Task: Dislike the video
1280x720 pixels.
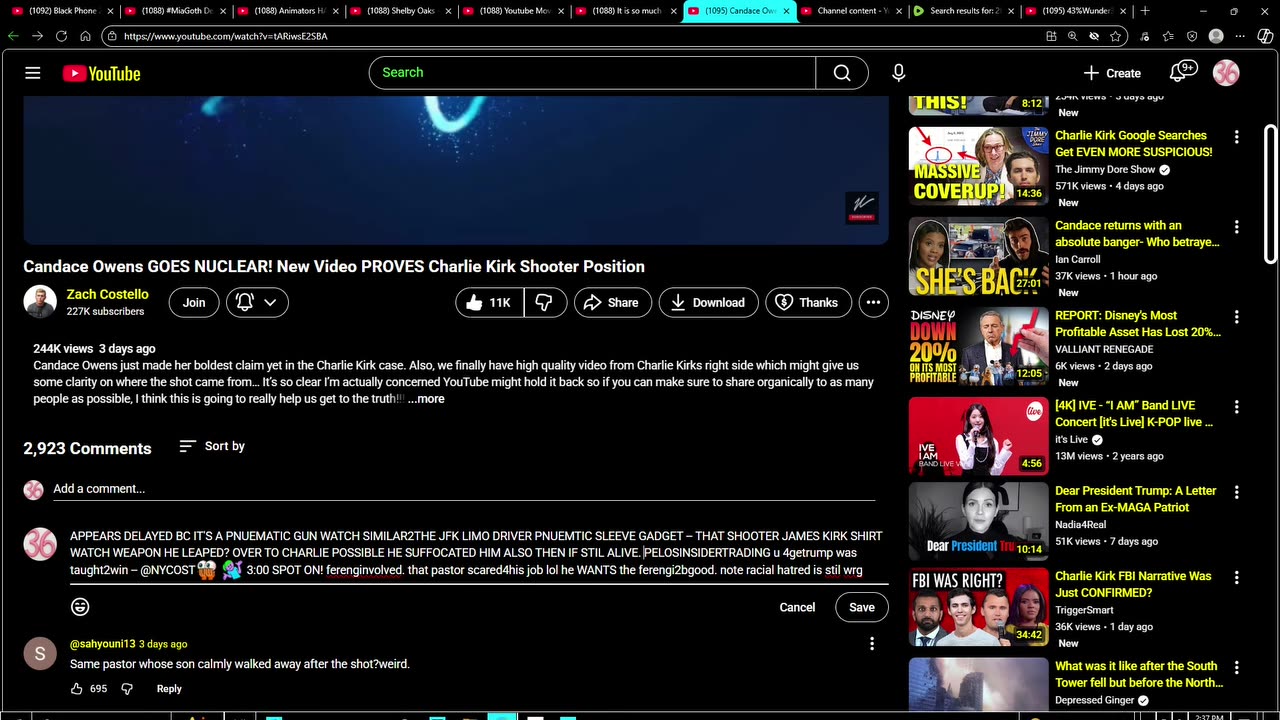Action: (545, 302)
